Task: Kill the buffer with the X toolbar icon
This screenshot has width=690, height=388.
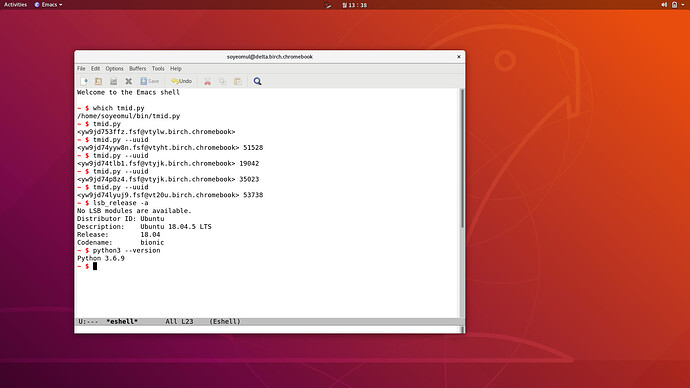Action: tap(128, 81)
